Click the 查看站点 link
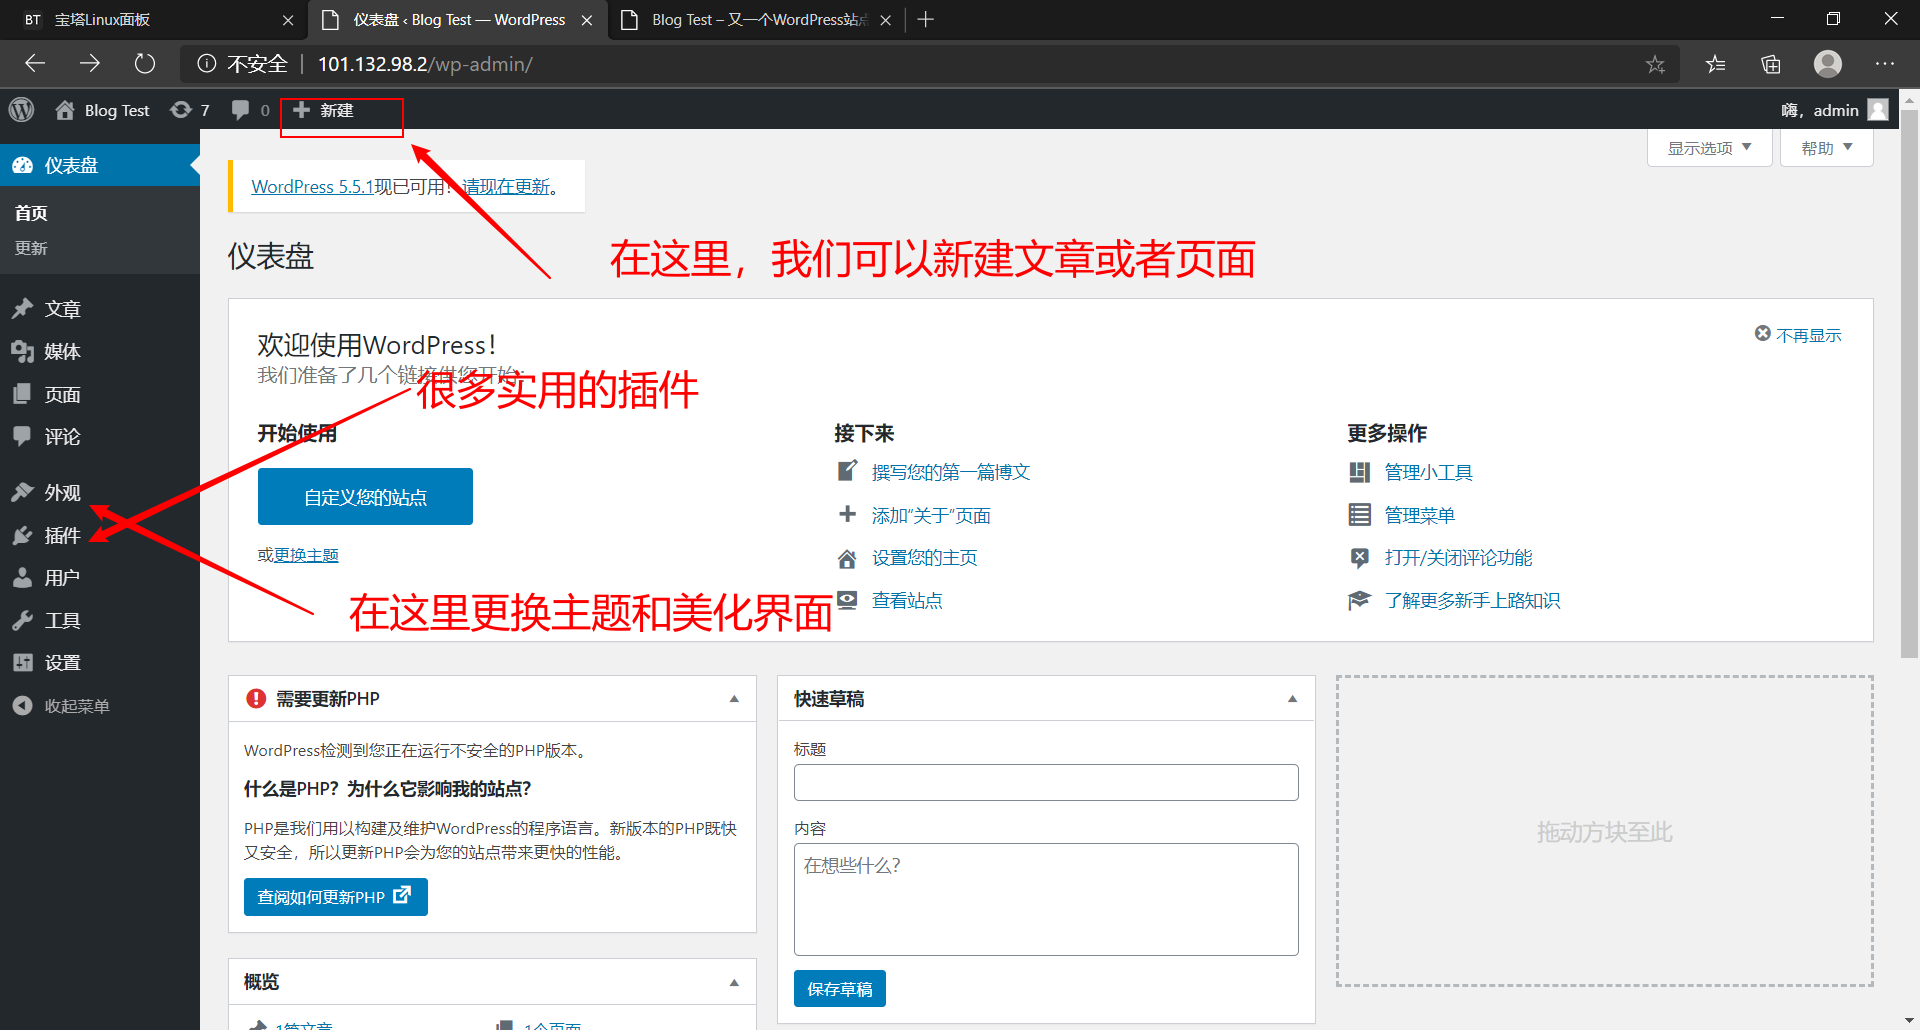Screen dimensions: 1920x1030 (906, 600)
